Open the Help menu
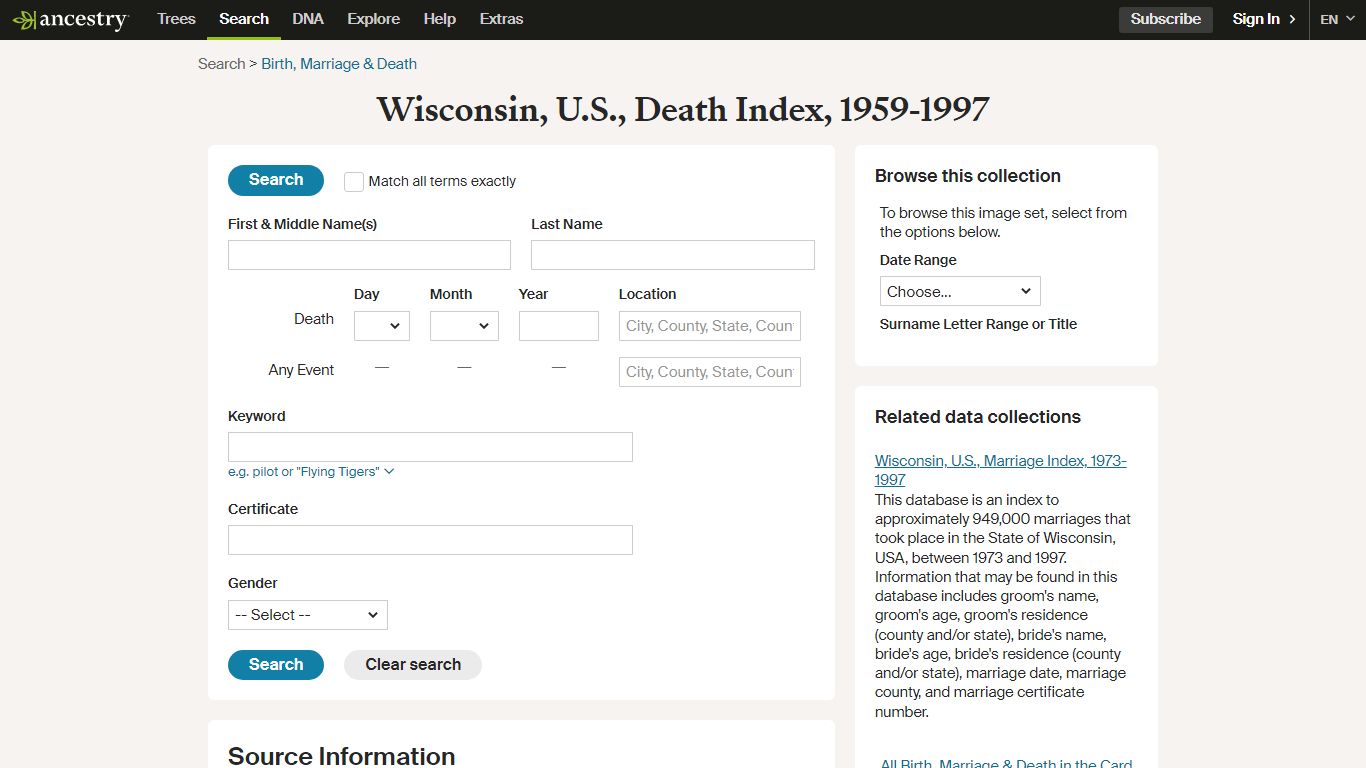 click(440, 19)
